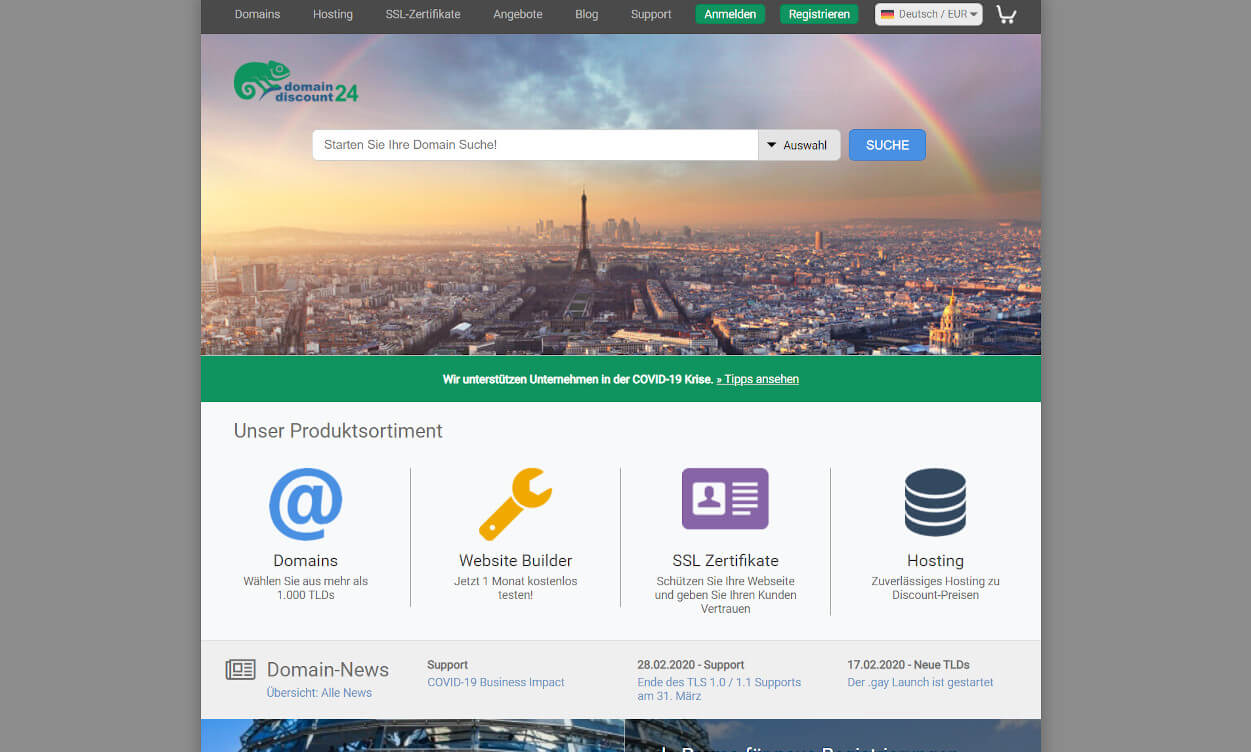This screenshot has height=752, width=1251.
Task: Go to the Blog menu item
Action: 587,14
